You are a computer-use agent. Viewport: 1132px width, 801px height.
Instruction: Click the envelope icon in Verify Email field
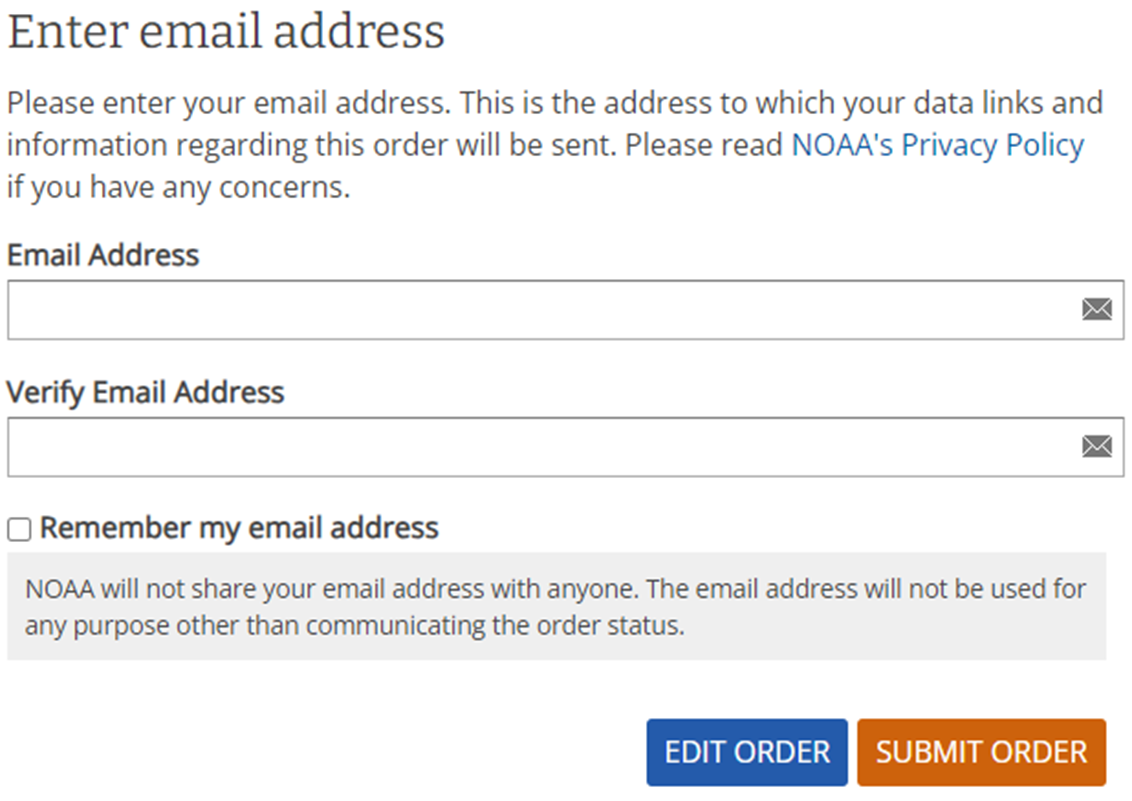click(1097, 446)
